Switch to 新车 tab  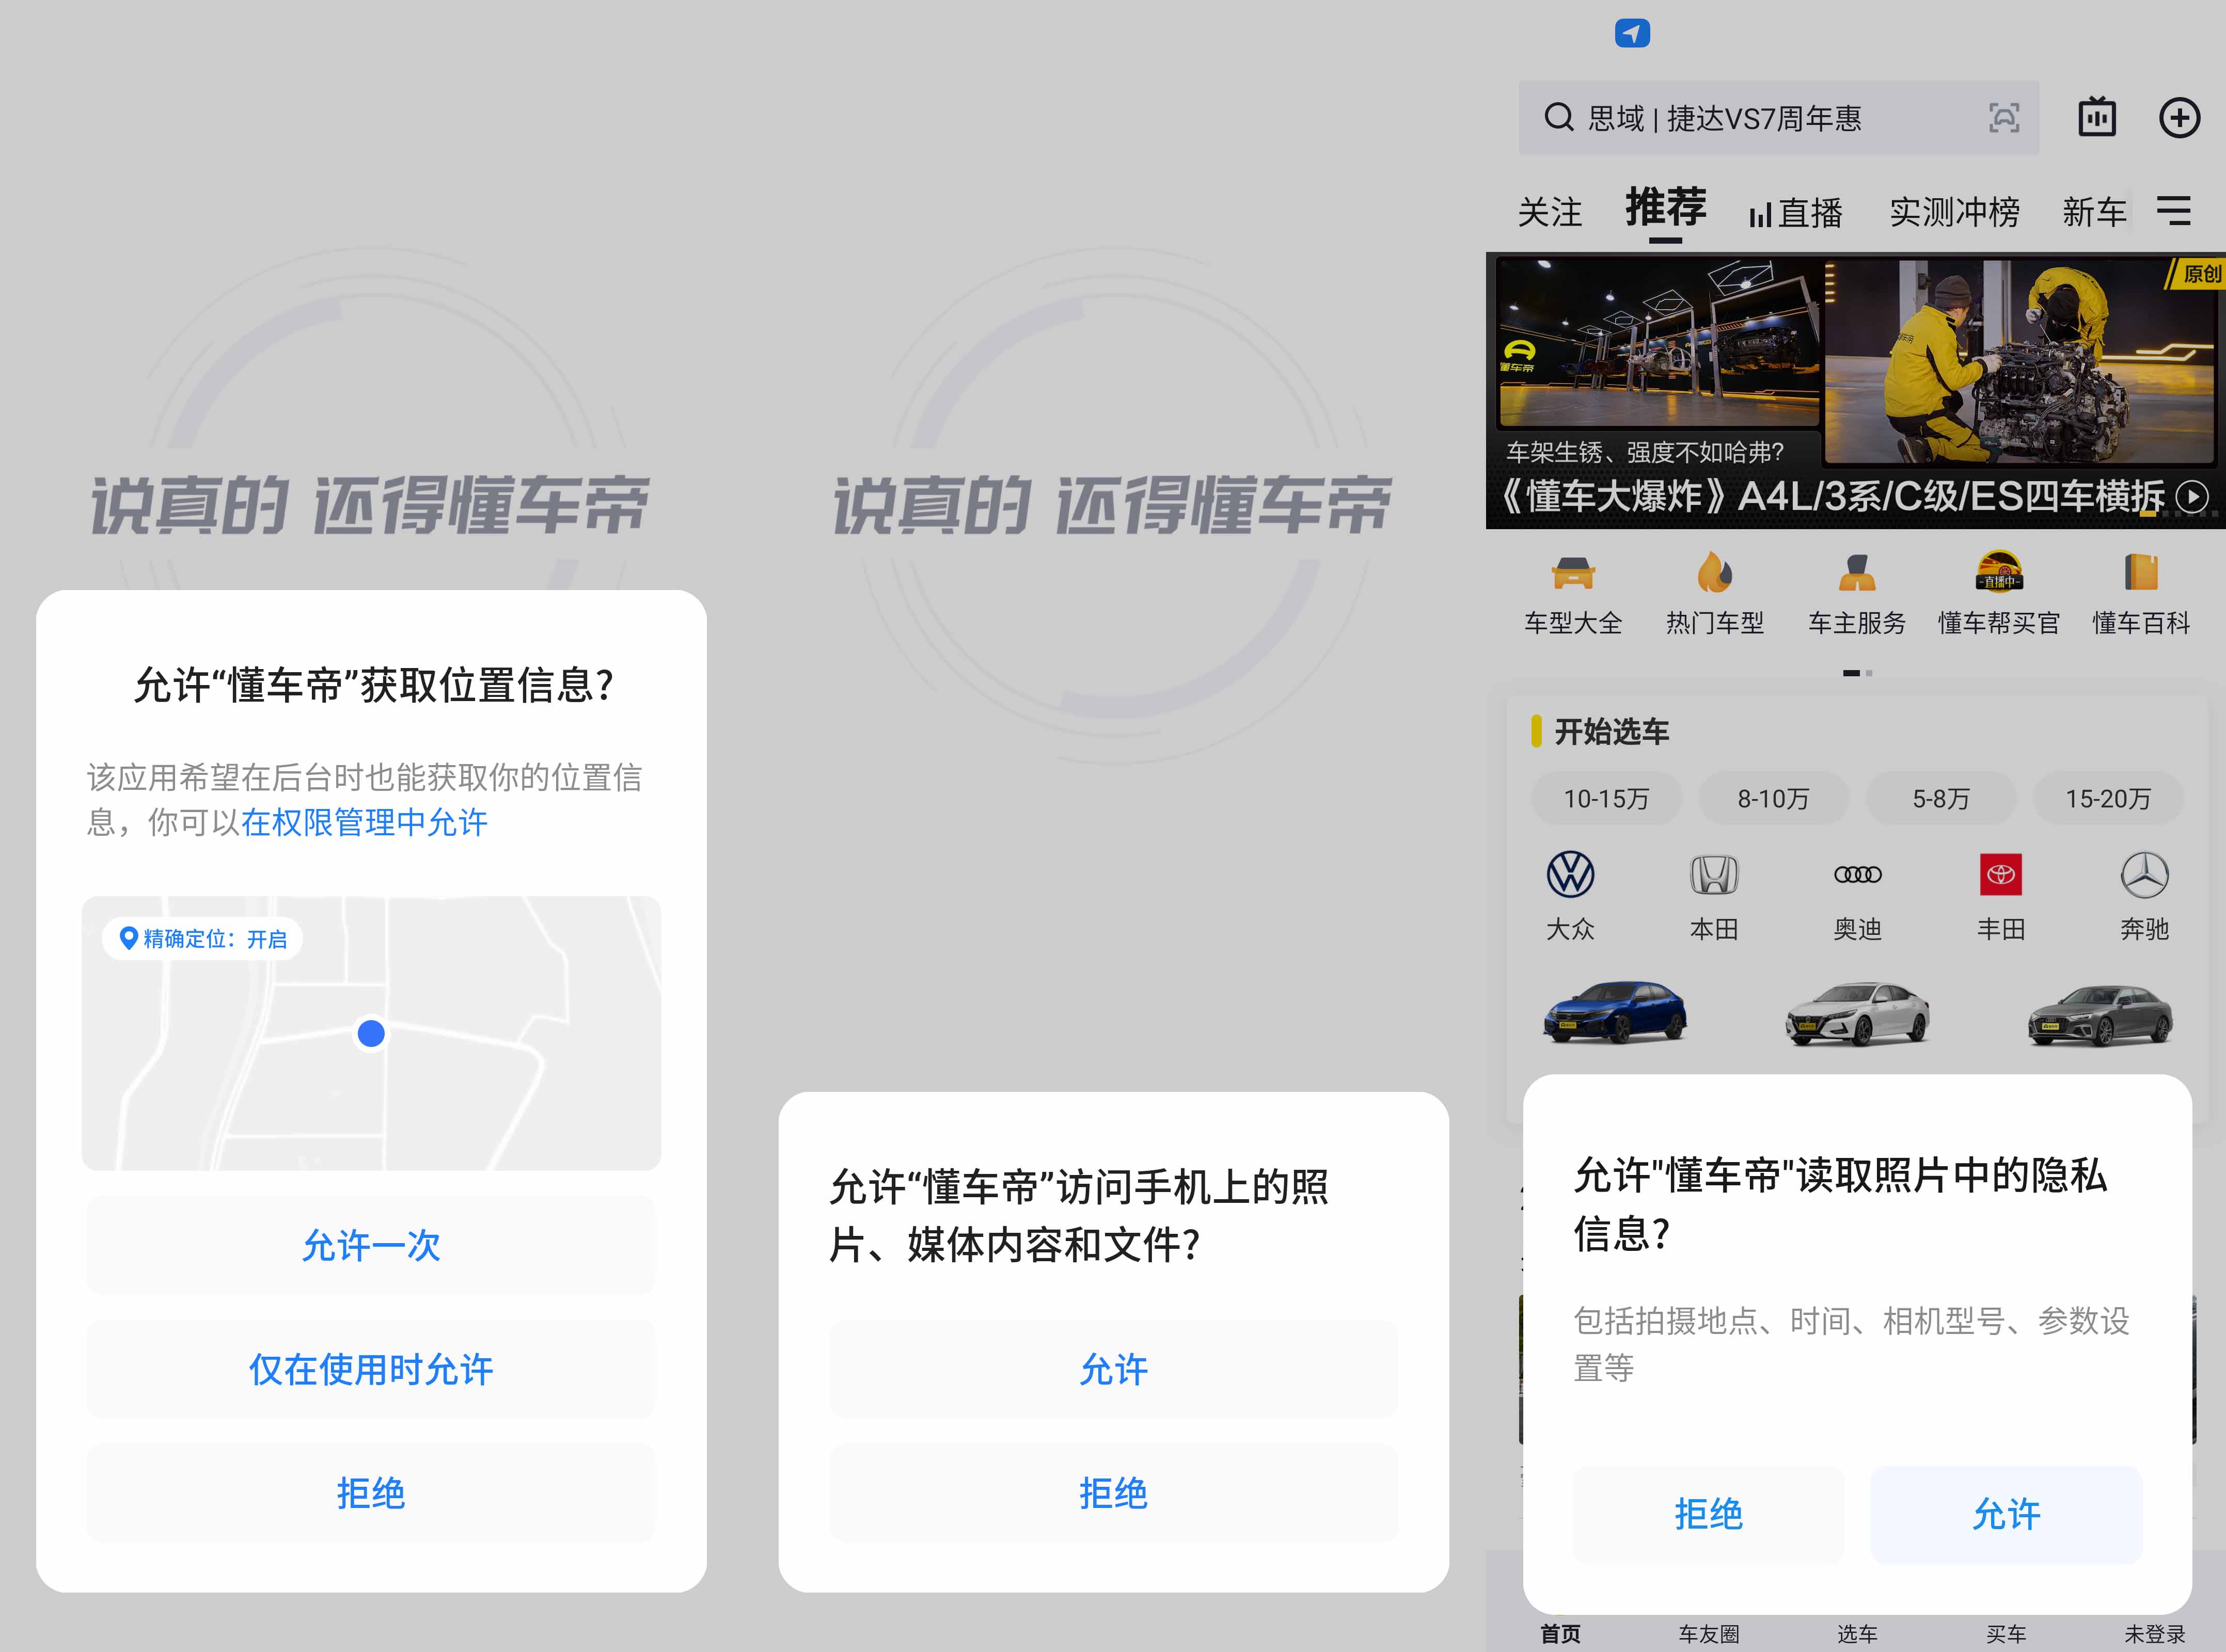(2094, 212)
